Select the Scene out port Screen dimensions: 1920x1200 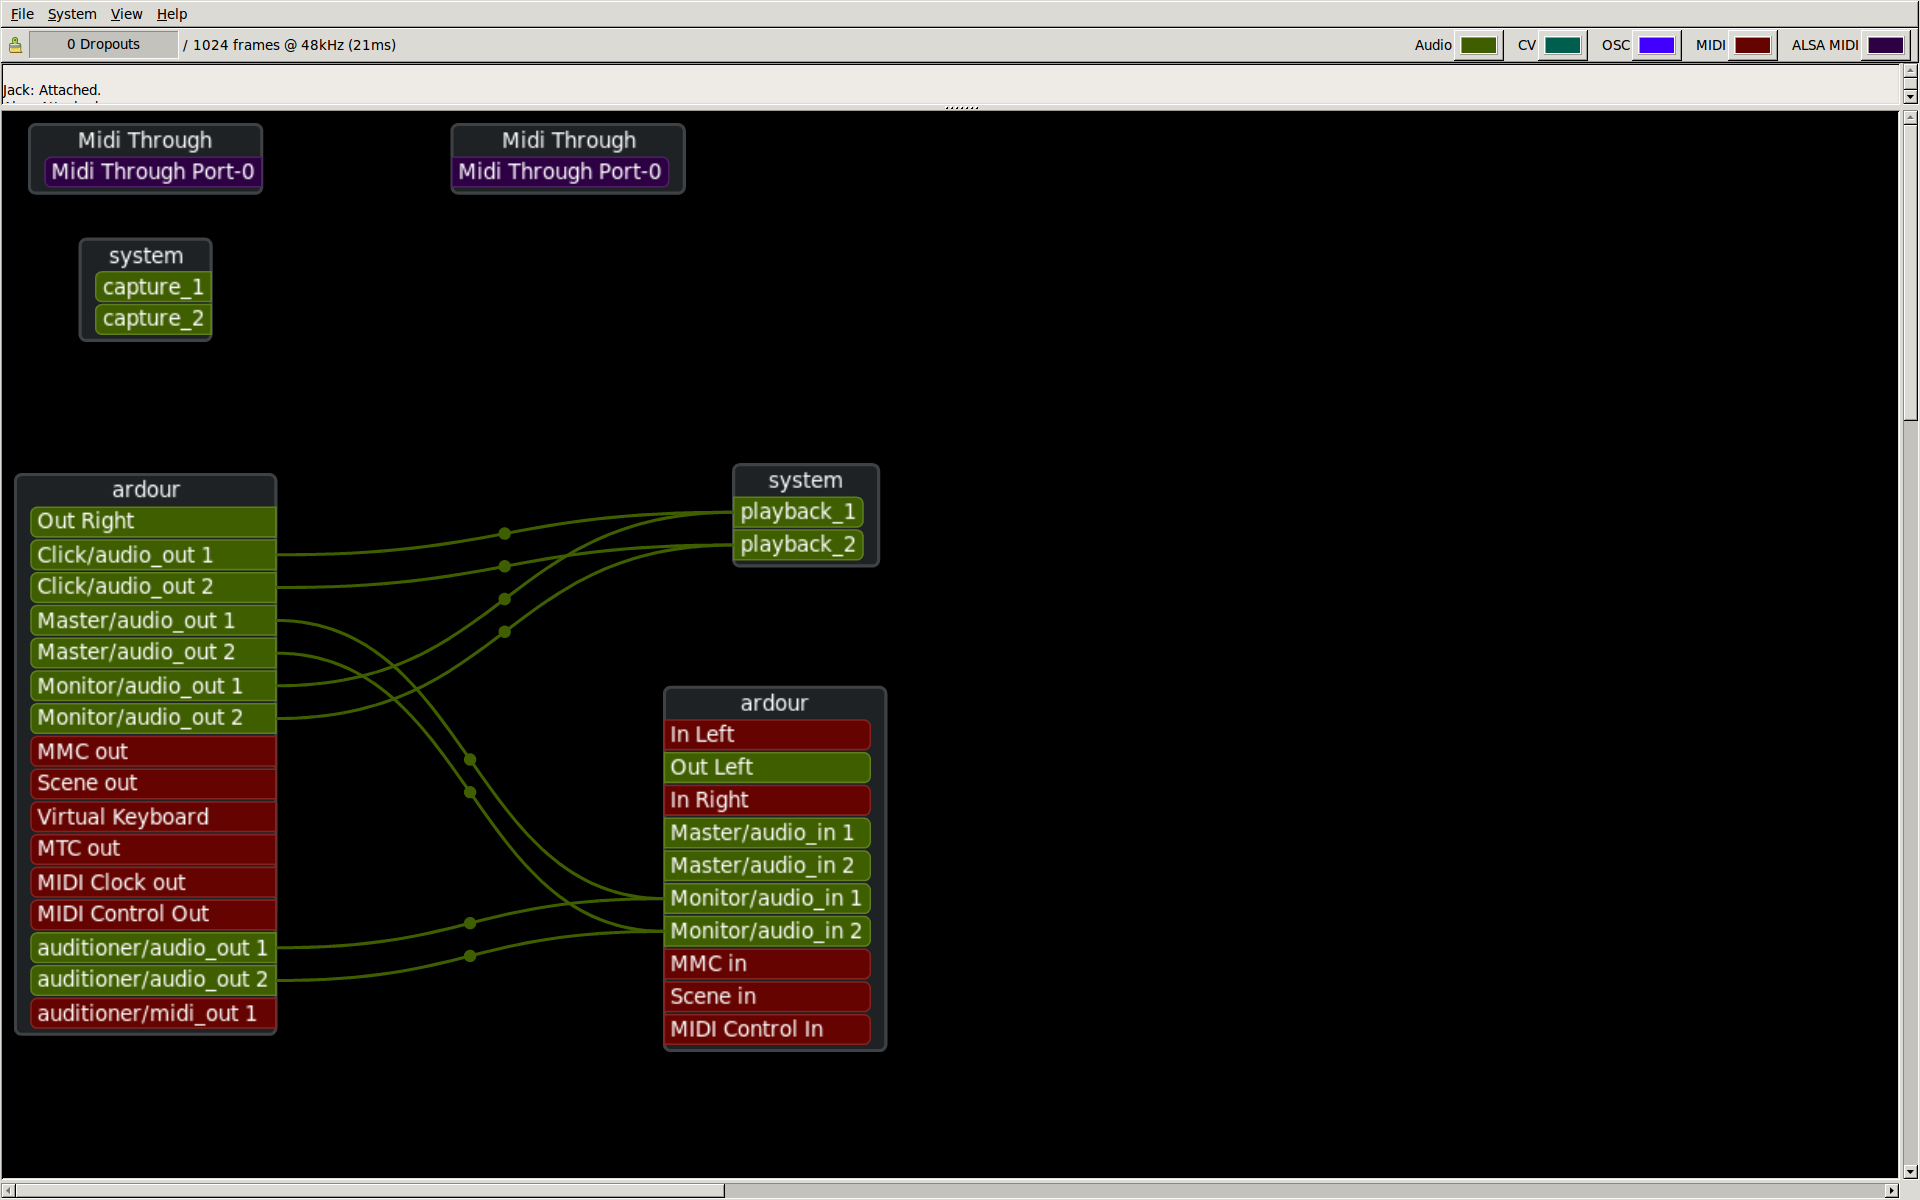pyautogui.click(x=153, y=783)
